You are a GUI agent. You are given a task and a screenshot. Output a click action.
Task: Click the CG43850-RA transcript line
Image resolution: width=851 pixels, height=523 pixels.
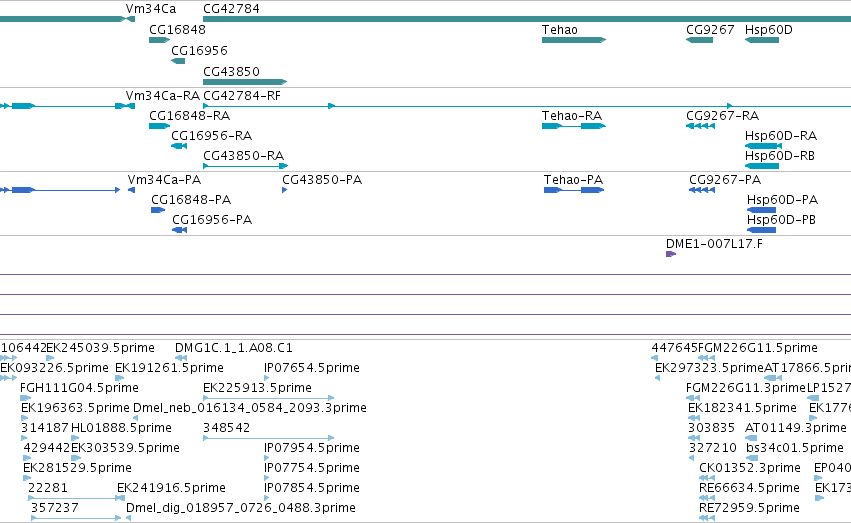(245, 166)
